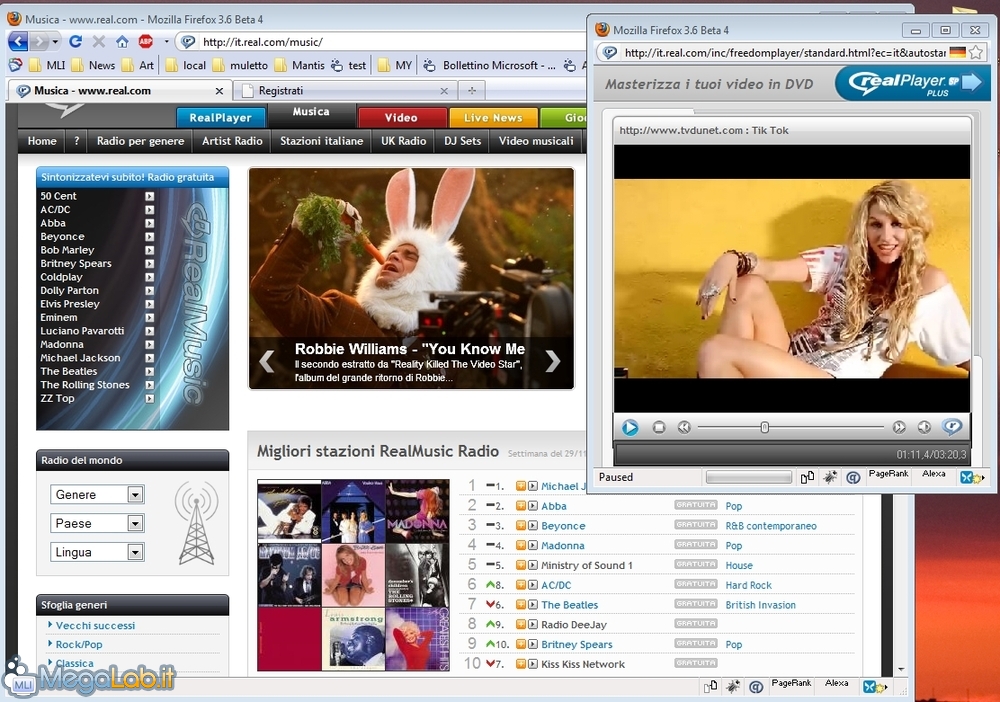Screen dimensions: 1000x702
Task: Click the RealPlayer logo icon beside volume
Action: (x=952, y=427)
